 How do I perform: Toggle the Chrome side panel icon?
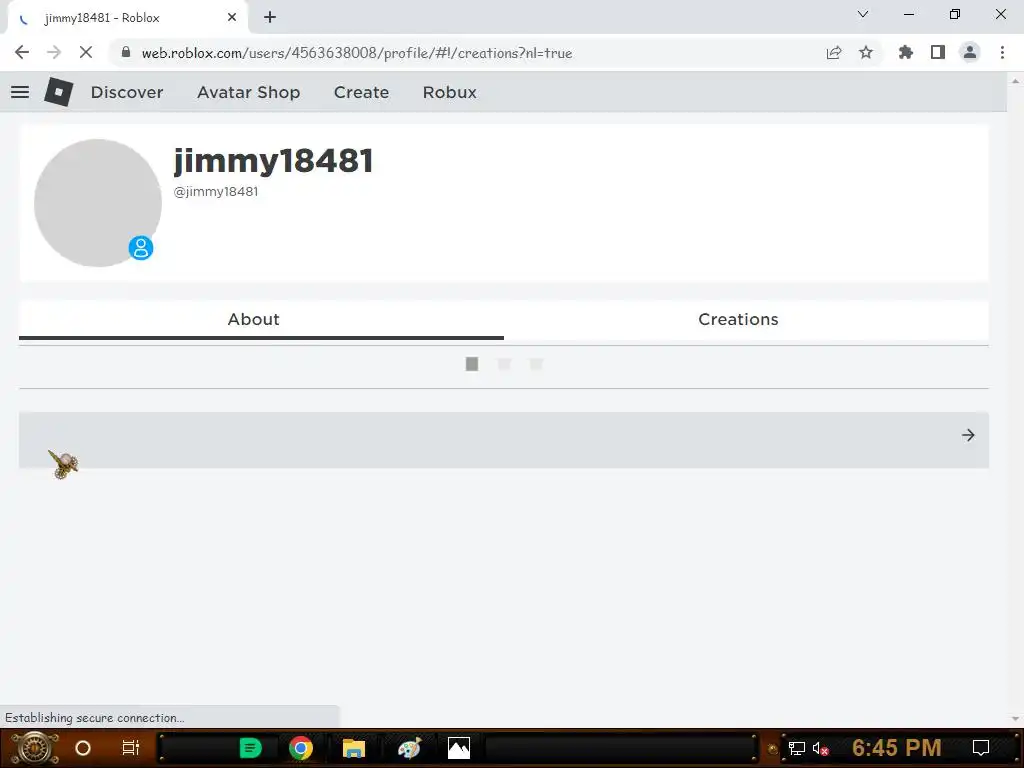[938, 52]
